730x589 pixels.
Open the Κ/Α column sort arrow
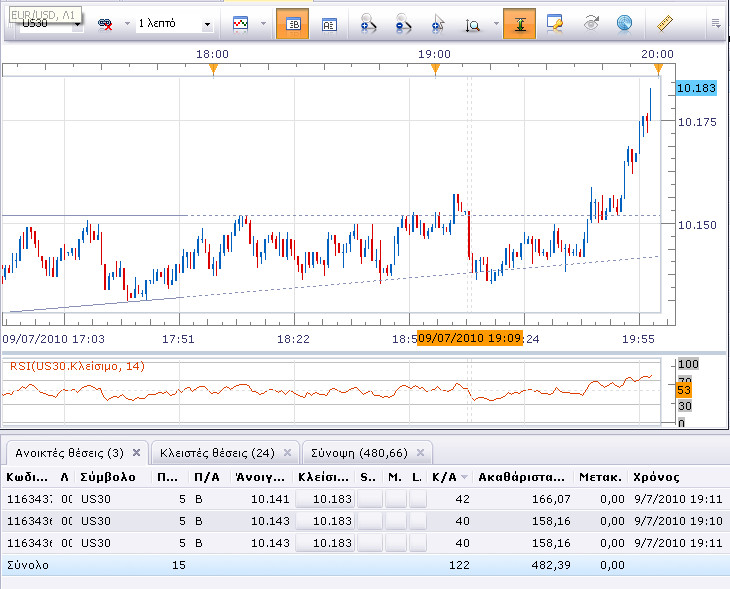[x=464, y=477]
